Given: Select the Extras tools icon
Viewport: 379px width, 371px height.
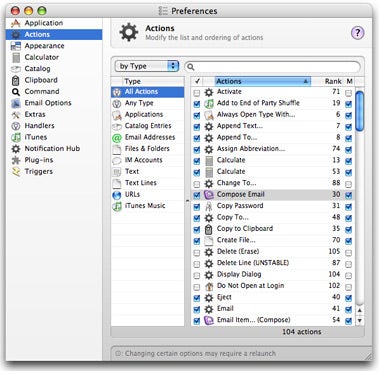Looking at the screenshot, I should [x=16, y=115].
